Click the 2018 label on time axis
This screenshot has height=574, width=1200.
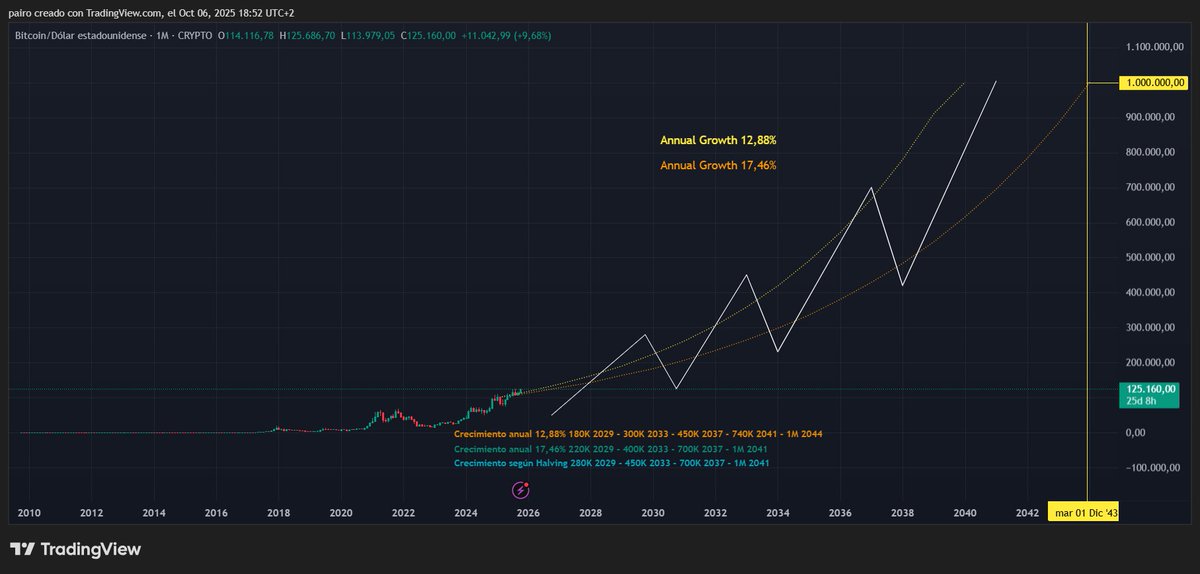(278, 513)
